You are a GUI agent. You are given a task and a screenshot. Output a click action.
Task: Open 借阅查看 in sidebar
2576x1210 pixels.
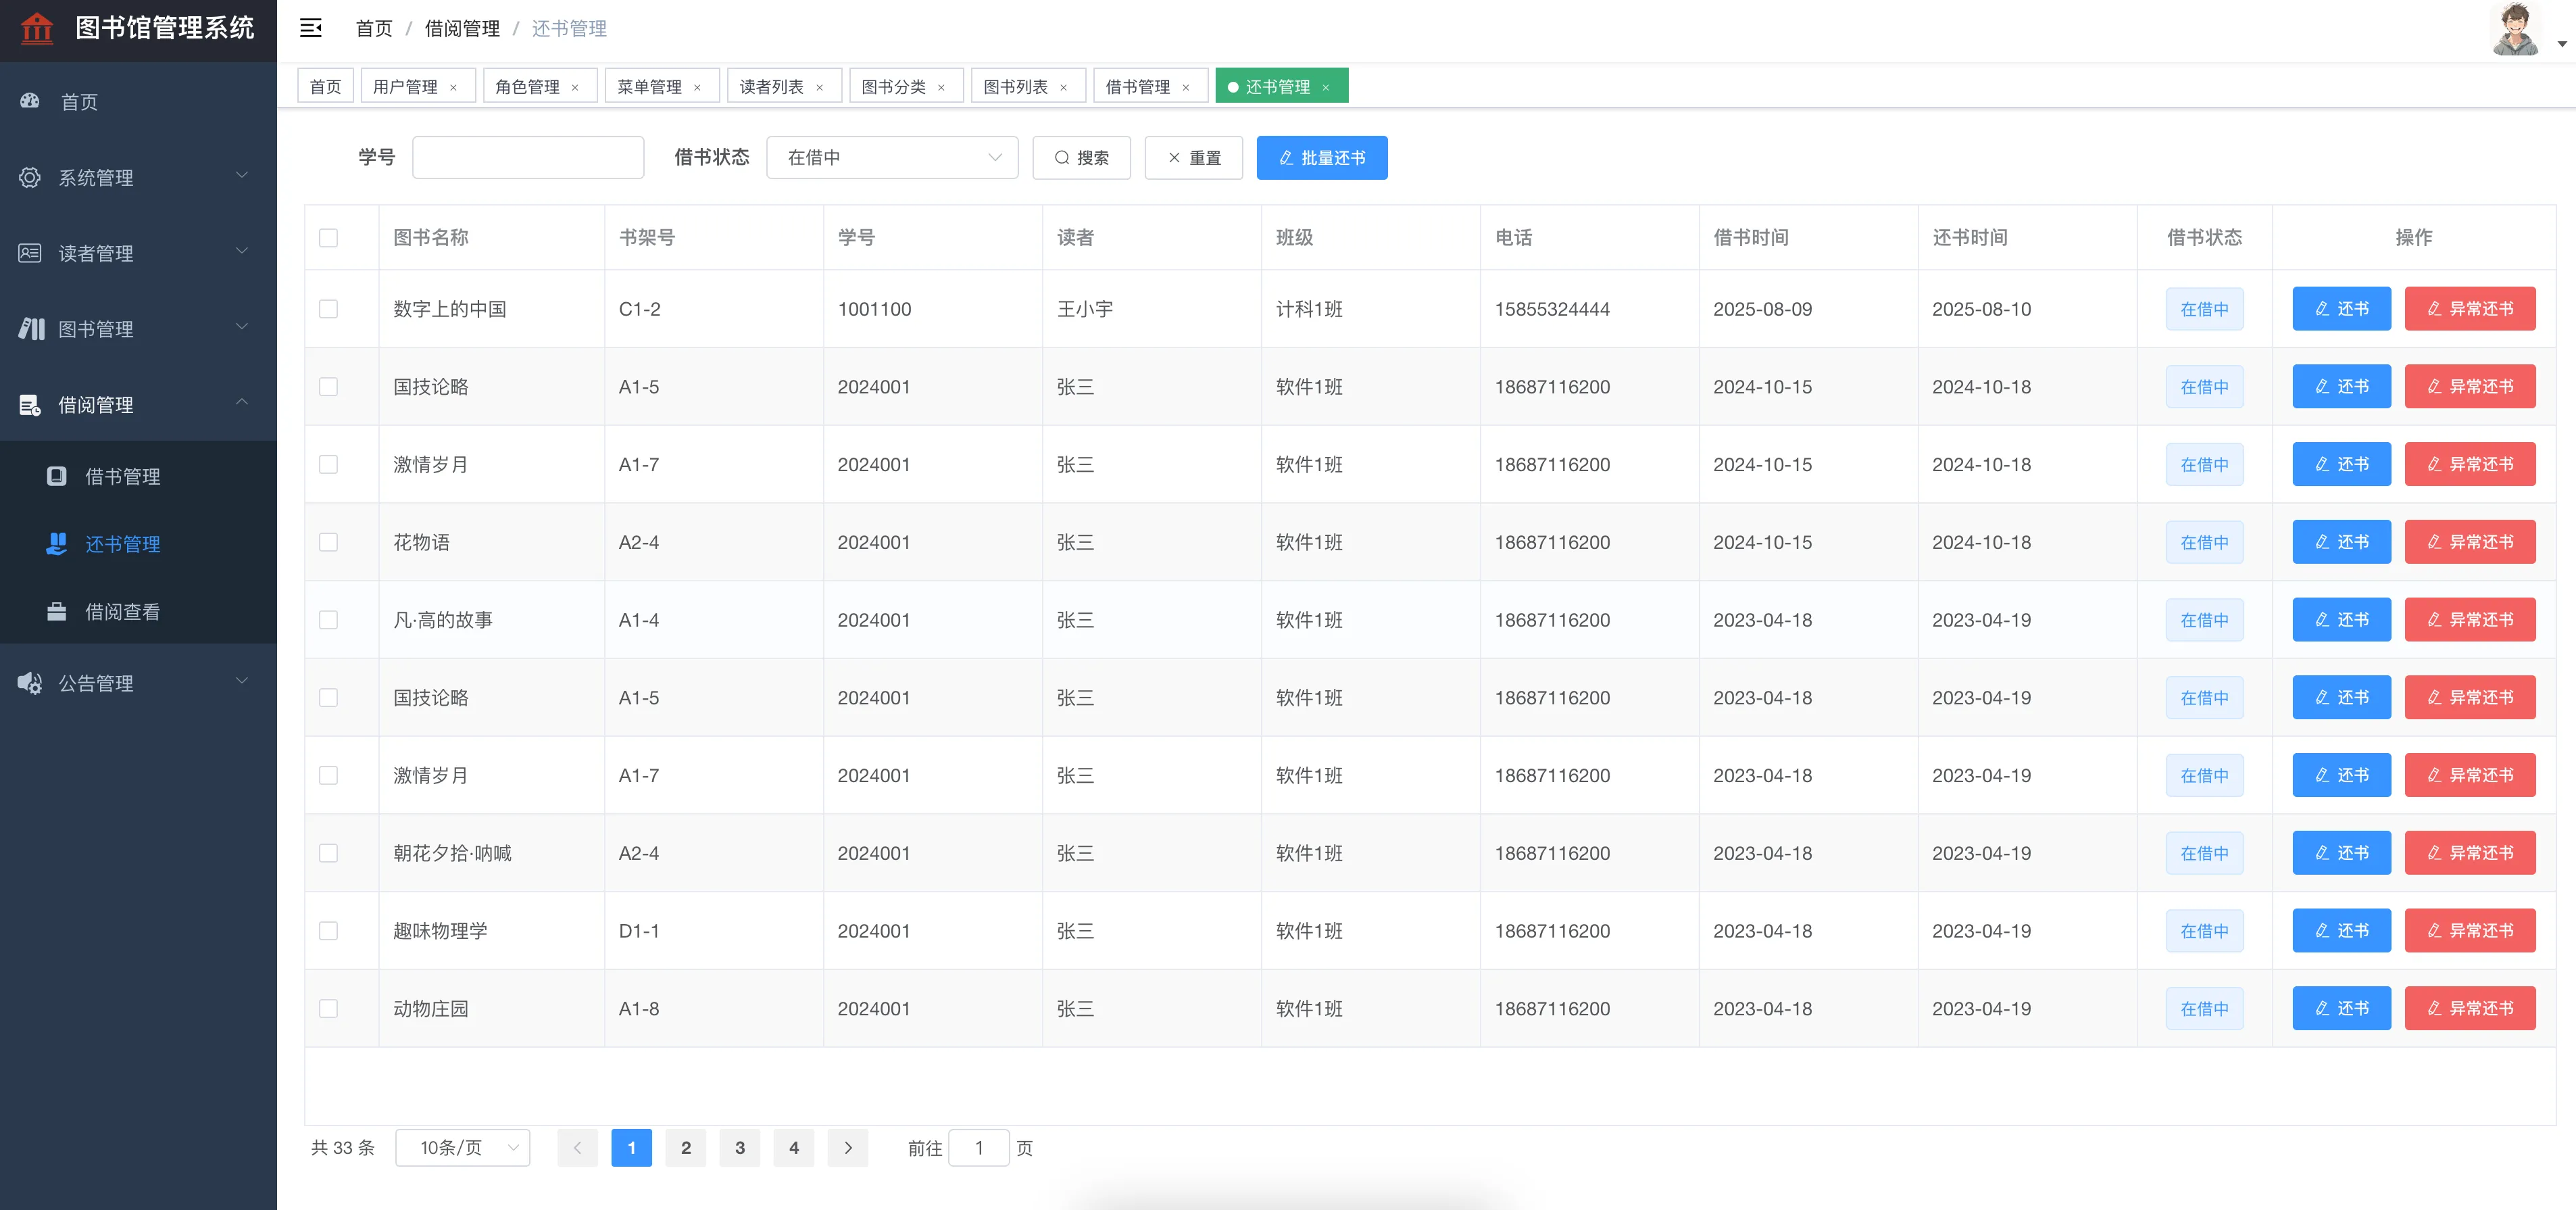click(x=122, y=612)
